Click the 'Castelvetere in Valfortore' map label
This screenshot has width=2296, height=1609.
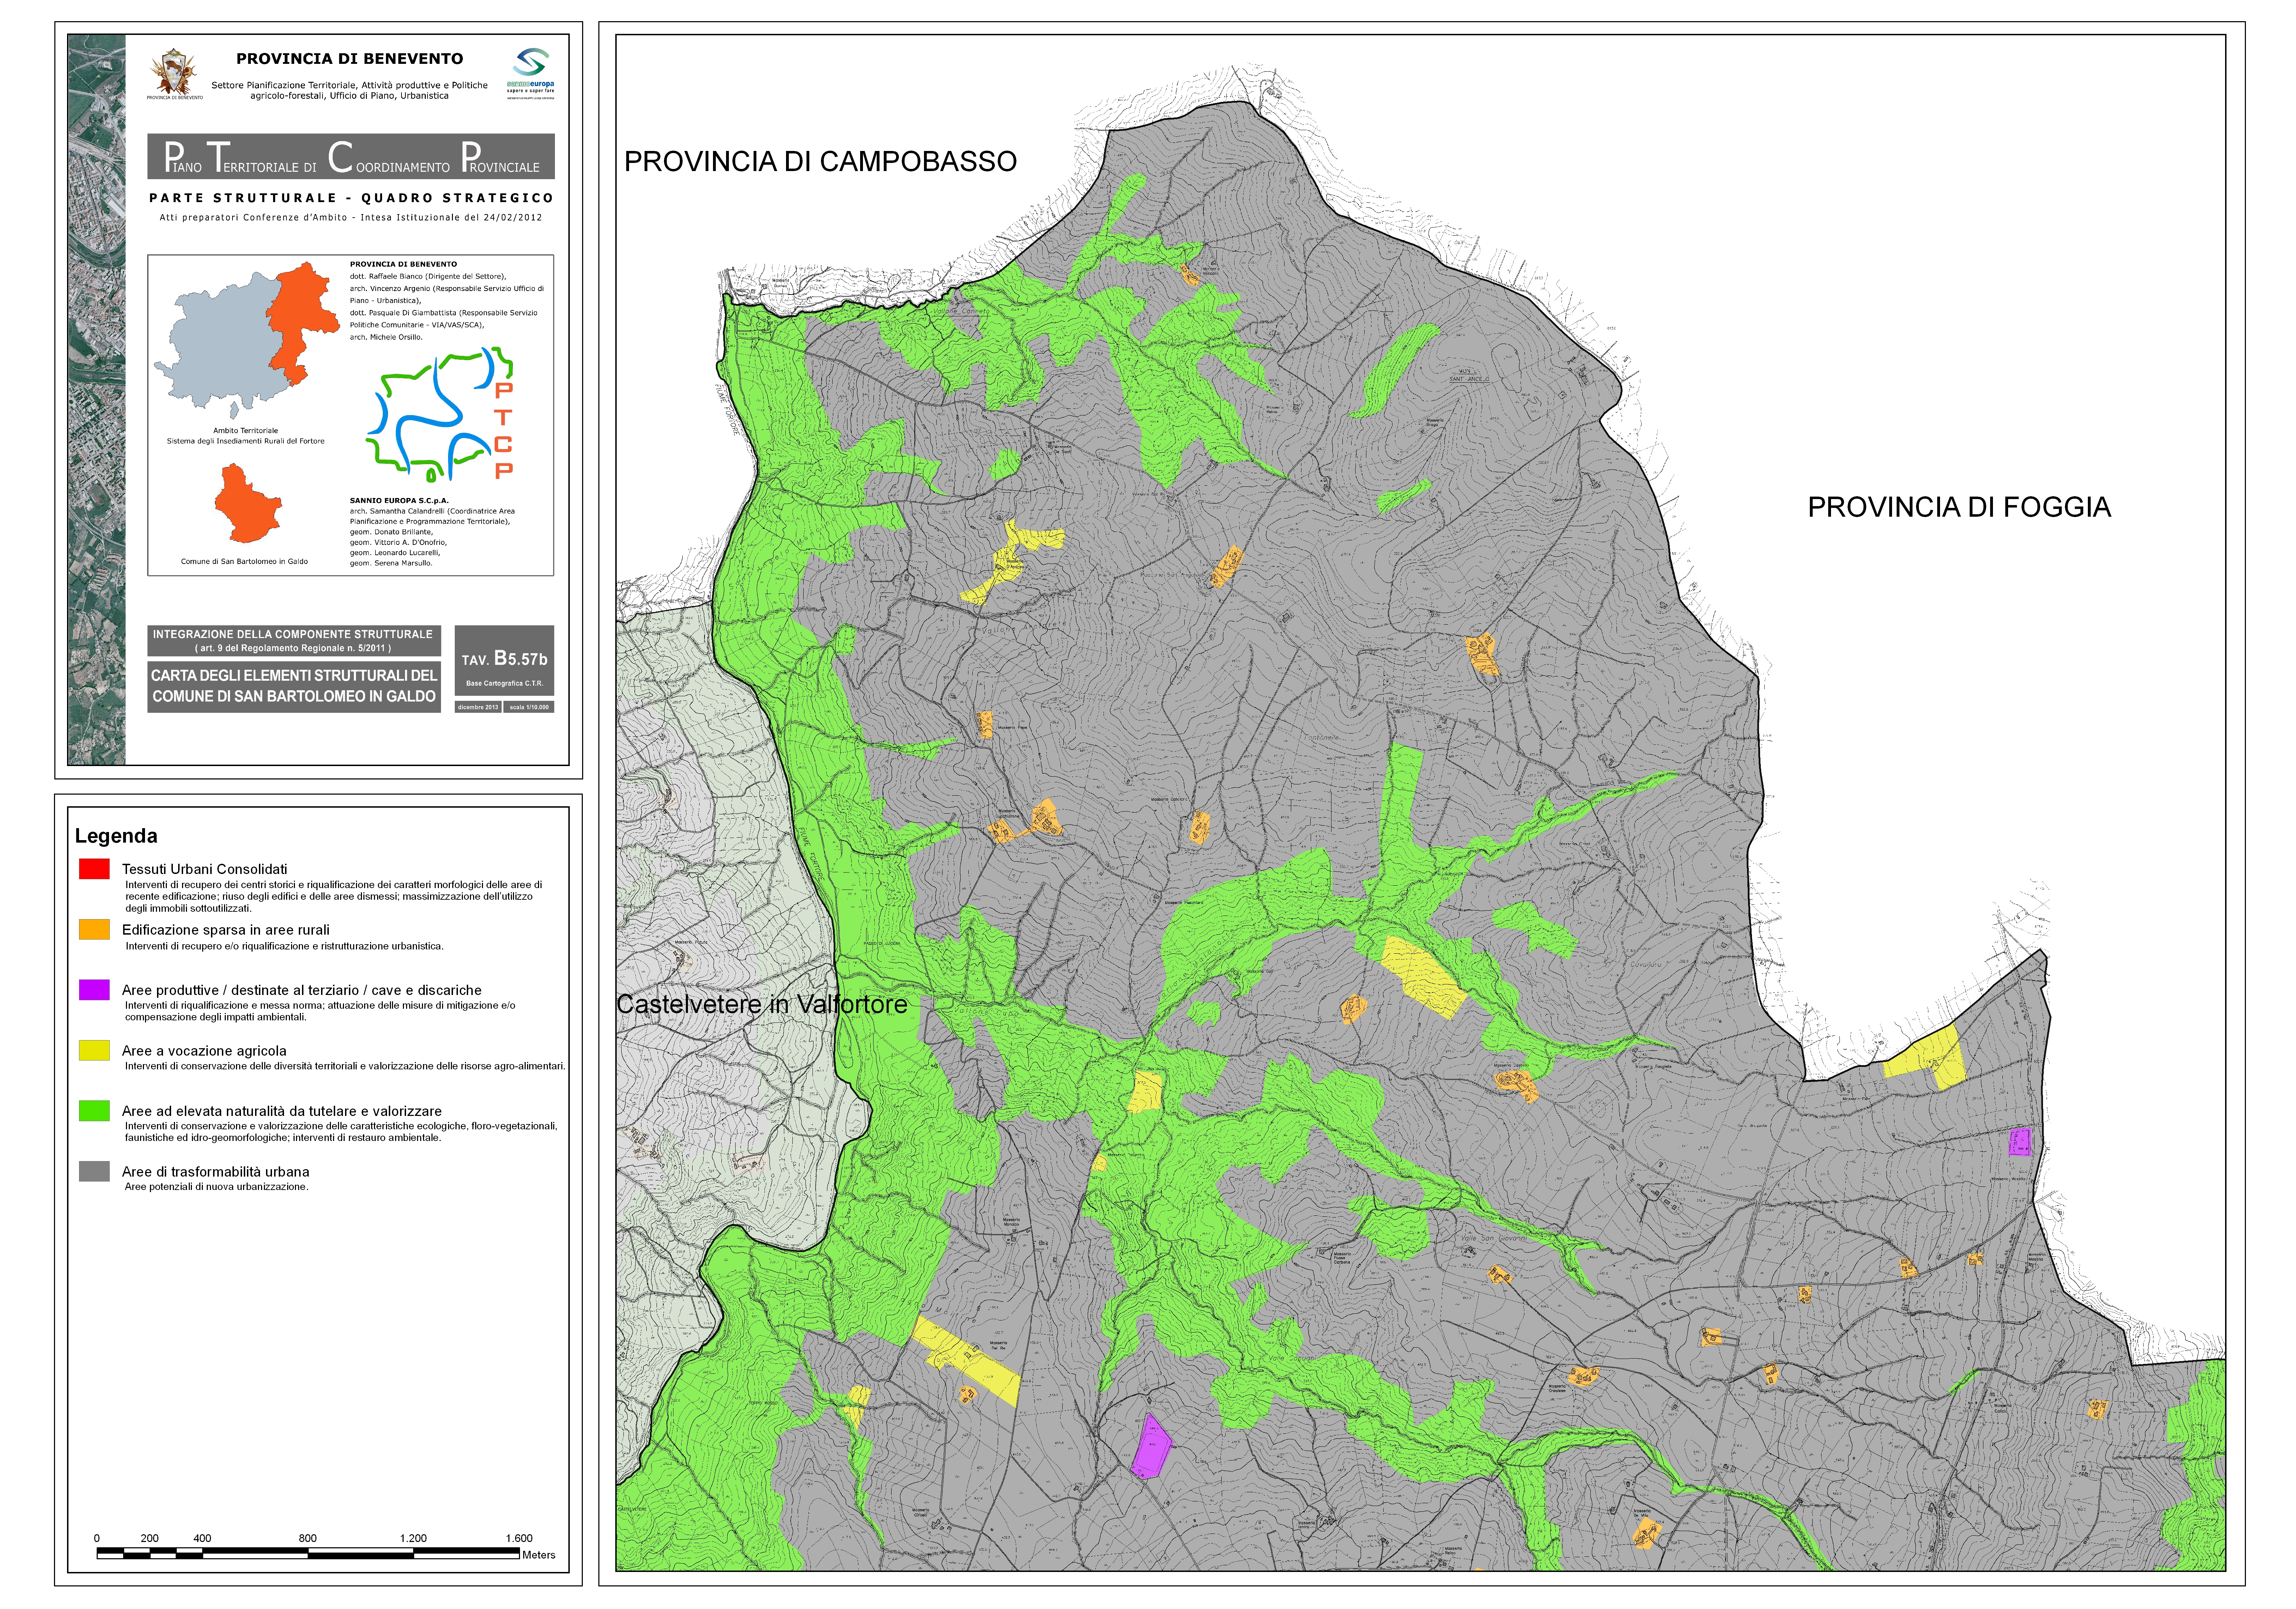tap(762, 1004)
